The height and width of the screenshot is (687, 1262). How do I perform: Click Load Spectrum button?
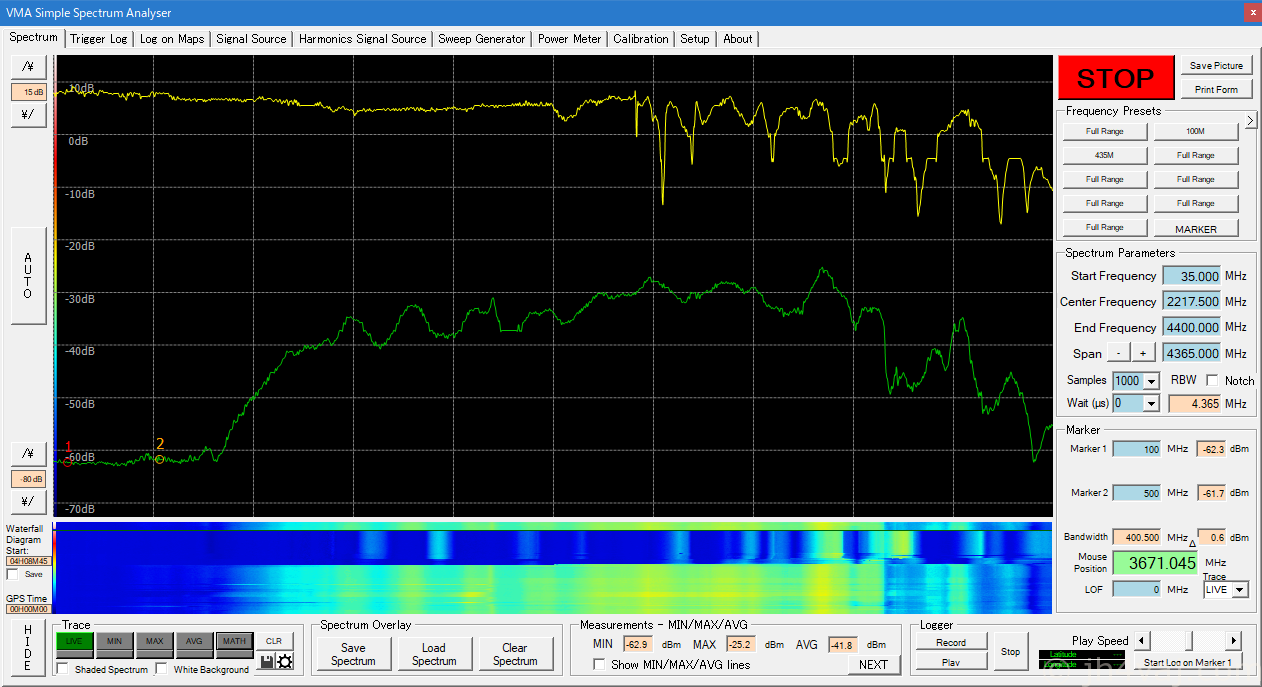(434, 654)
